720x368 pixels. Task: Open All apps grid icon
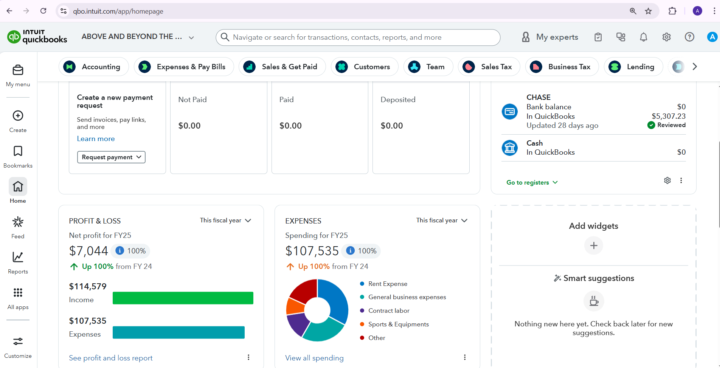pos(17,293)
